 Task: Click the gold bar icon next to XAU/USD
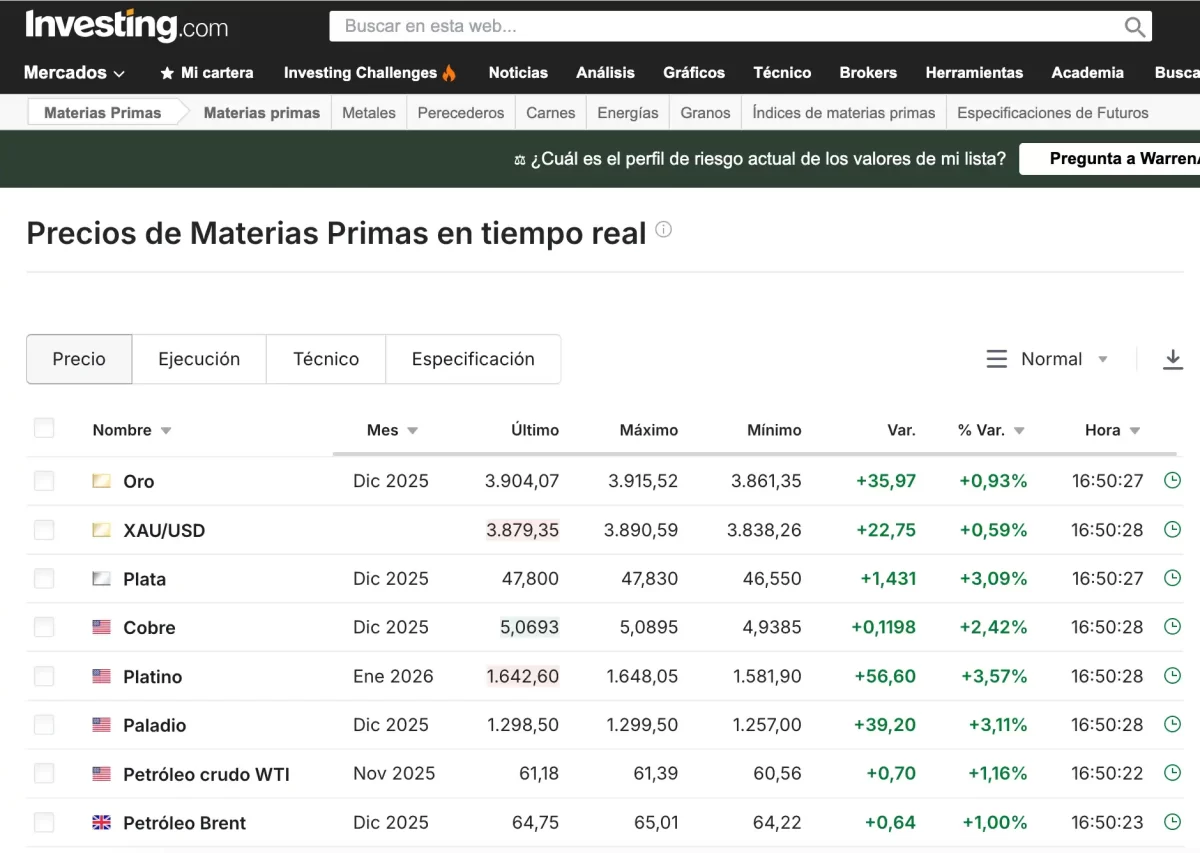coord(101,530)
